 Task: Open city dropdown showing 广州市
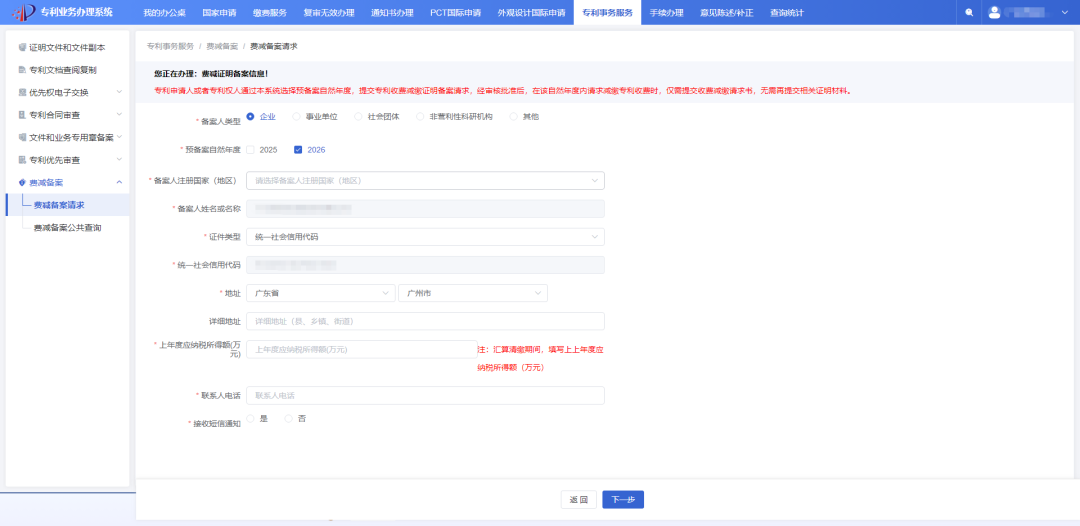pos(473,293)
